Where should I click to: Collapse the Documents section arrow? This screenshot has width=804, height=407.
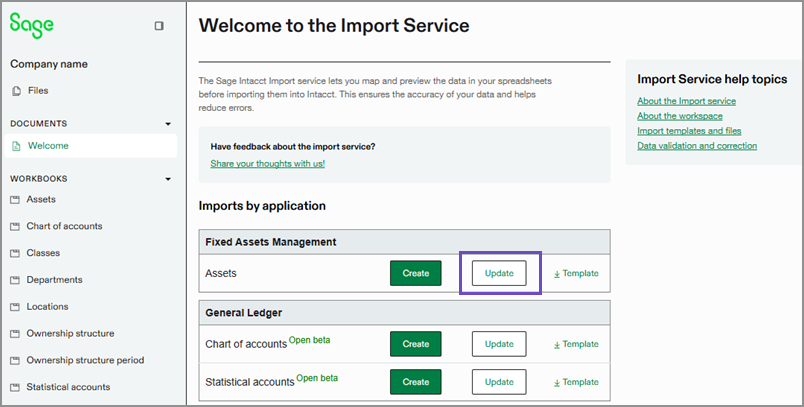pyautogui.click(x=168, y=124)
